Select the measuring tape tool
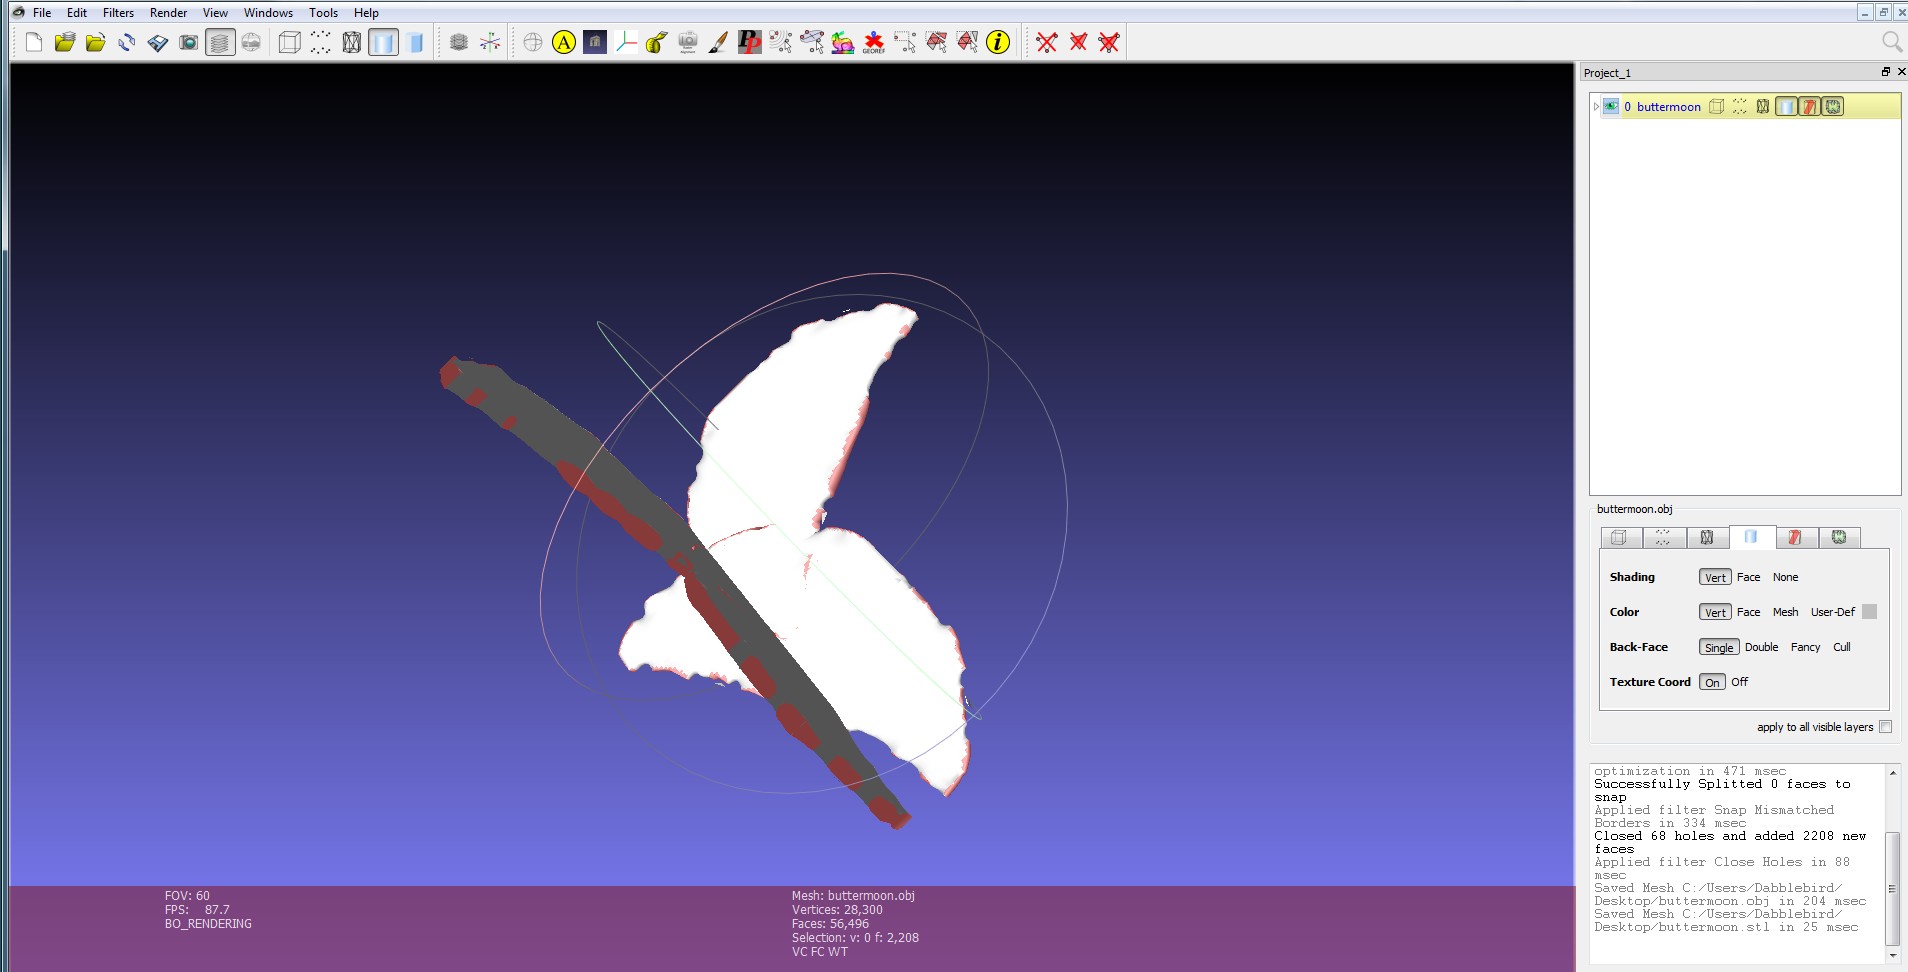 657,42
